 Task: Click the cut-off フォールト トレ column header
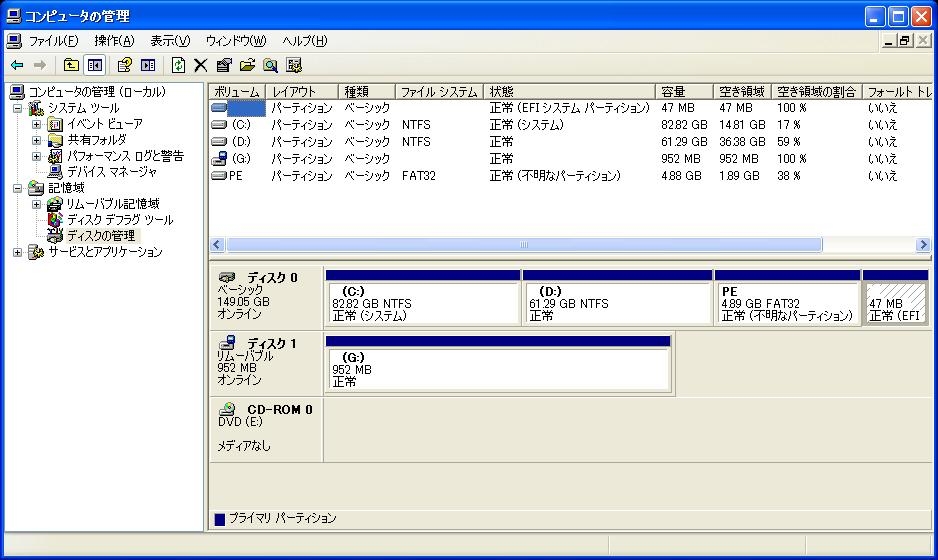click(x=897, y=92)
